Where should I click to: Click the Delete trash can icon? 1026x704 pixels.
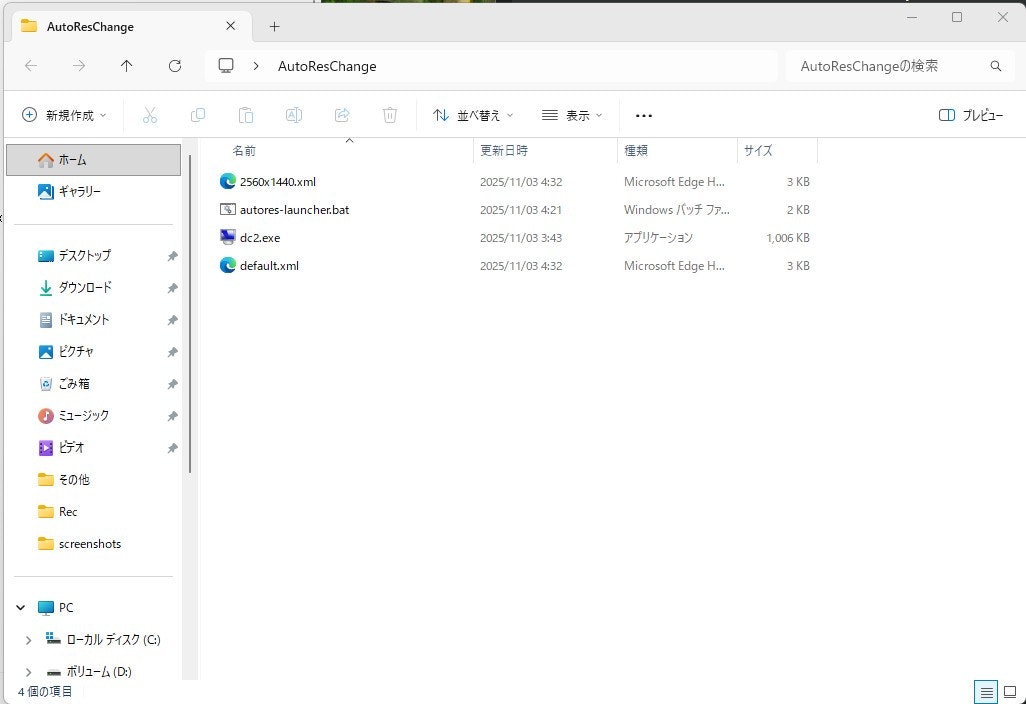pos(389,115)
